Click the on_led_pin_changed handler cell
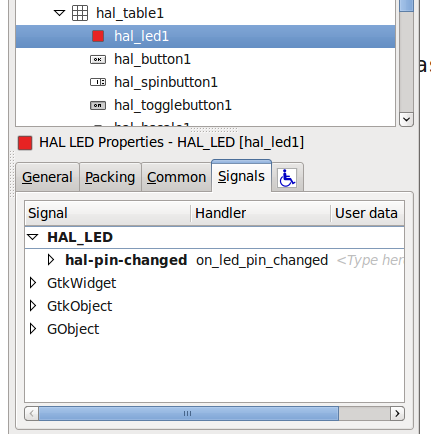The image size is (431, 434). coord(262,260)
